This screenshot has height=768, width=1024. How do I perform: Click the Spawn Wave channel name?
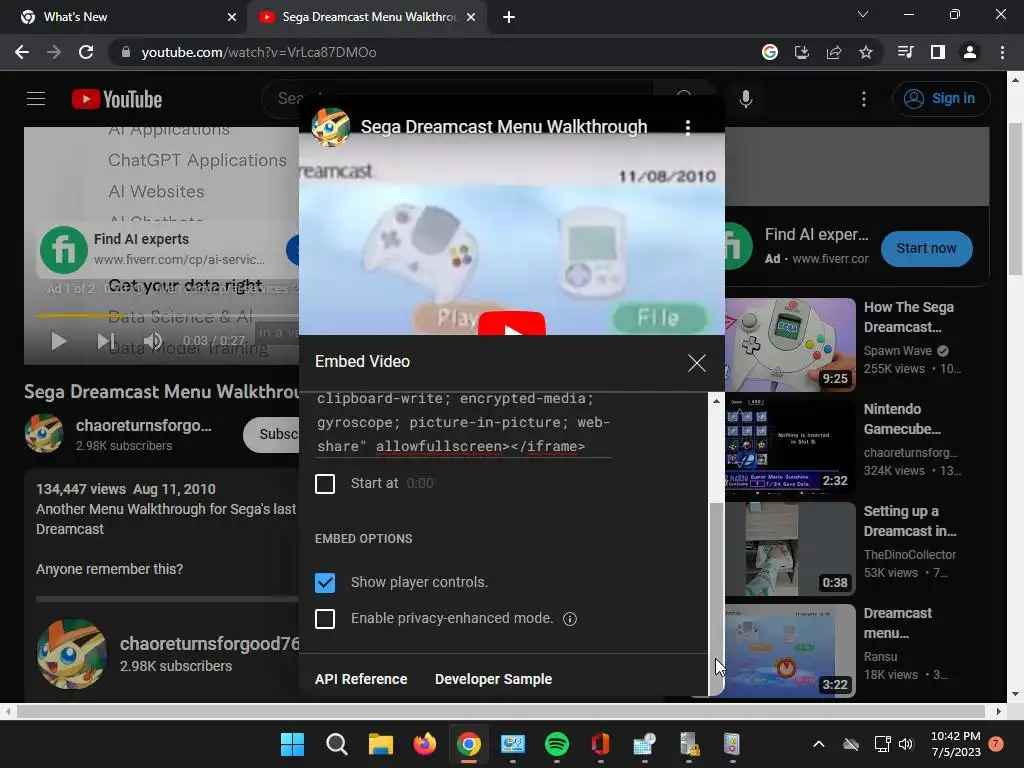click(897, 351)
